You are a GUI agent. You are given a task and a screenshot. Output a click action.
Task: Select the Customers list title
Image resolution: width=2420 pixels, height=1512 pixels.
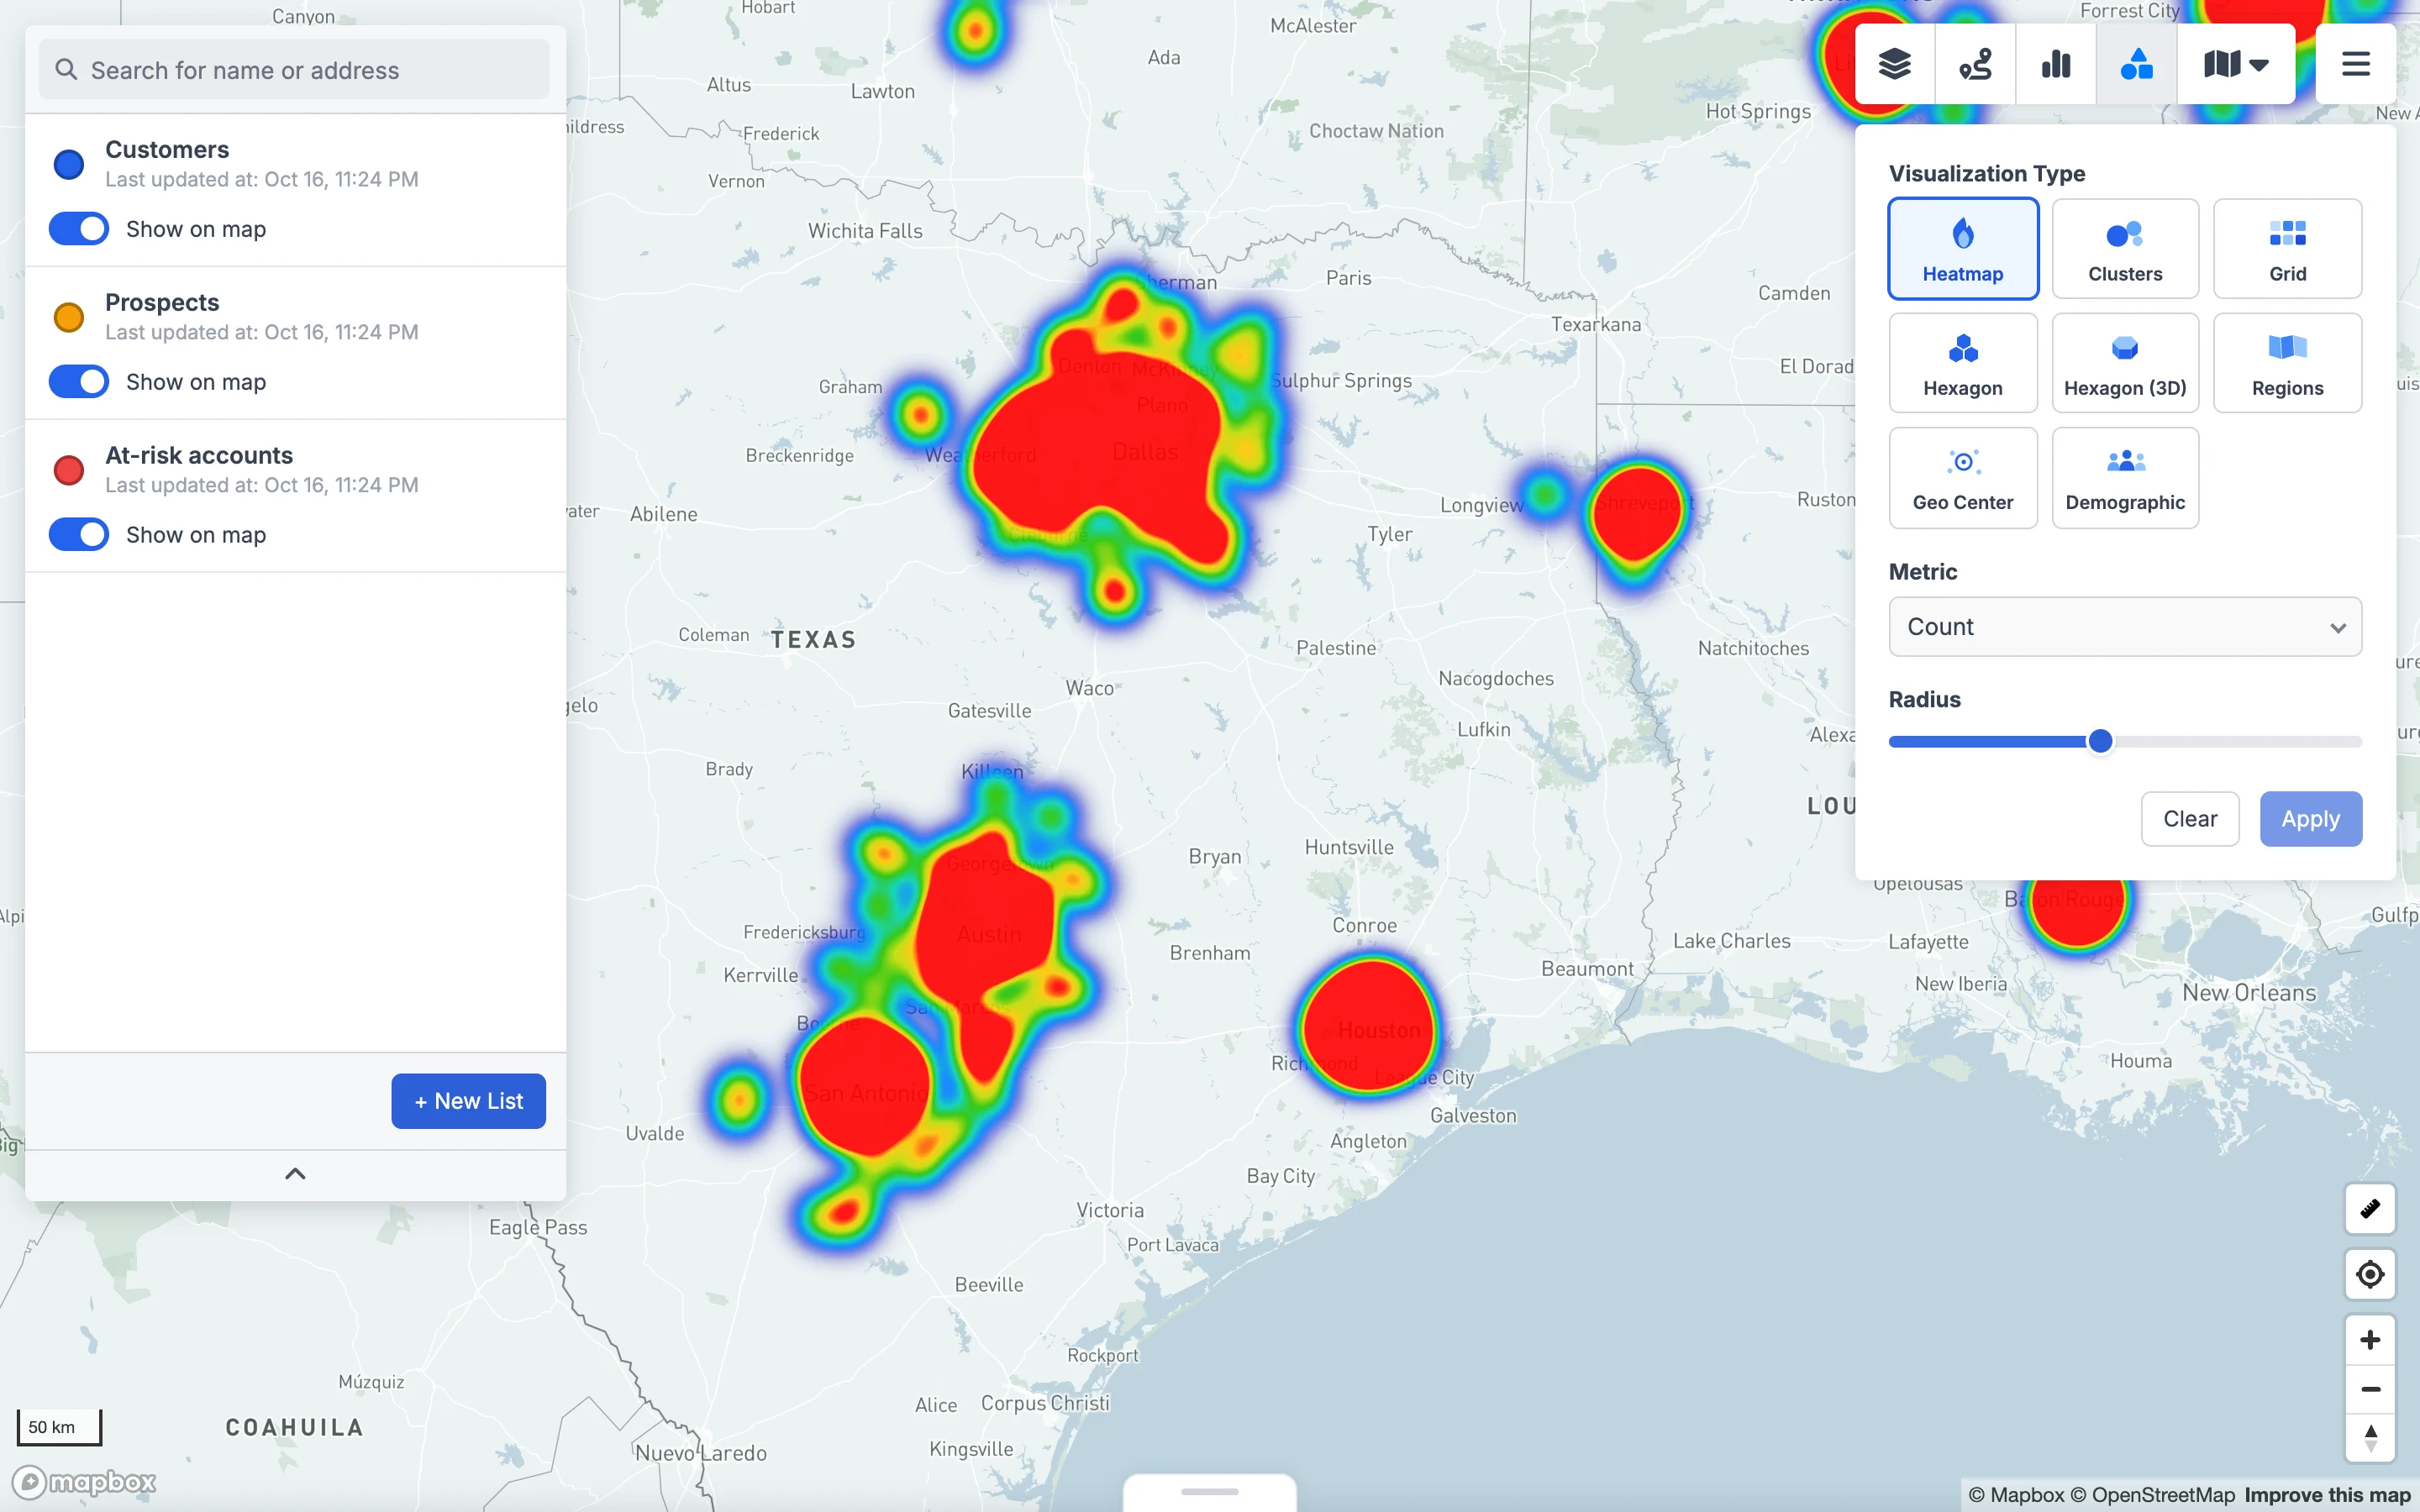[x=167, y=149]
